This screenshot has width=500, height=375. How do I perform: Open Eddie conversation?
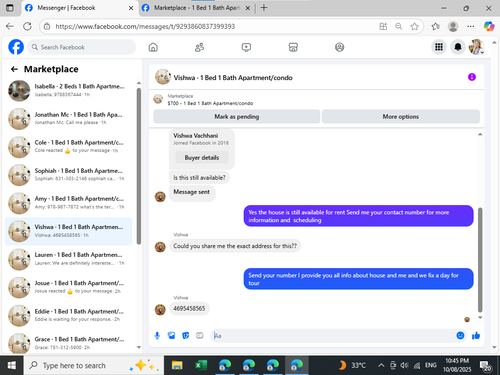(69, 315)
